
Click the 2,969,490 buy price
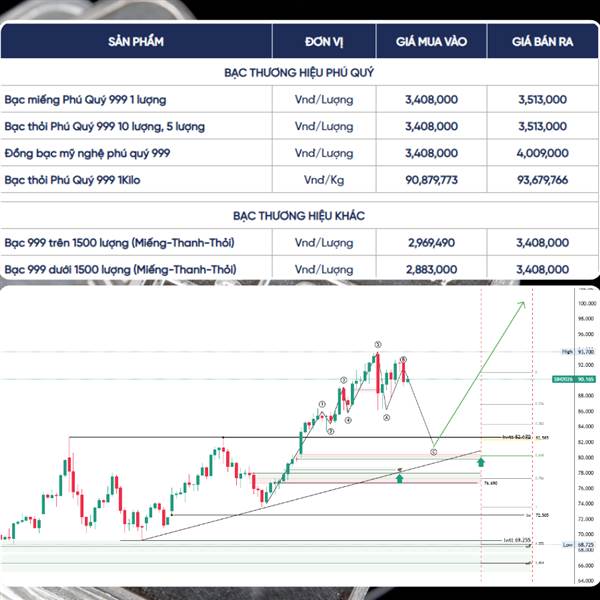click(x=431, y=243)
